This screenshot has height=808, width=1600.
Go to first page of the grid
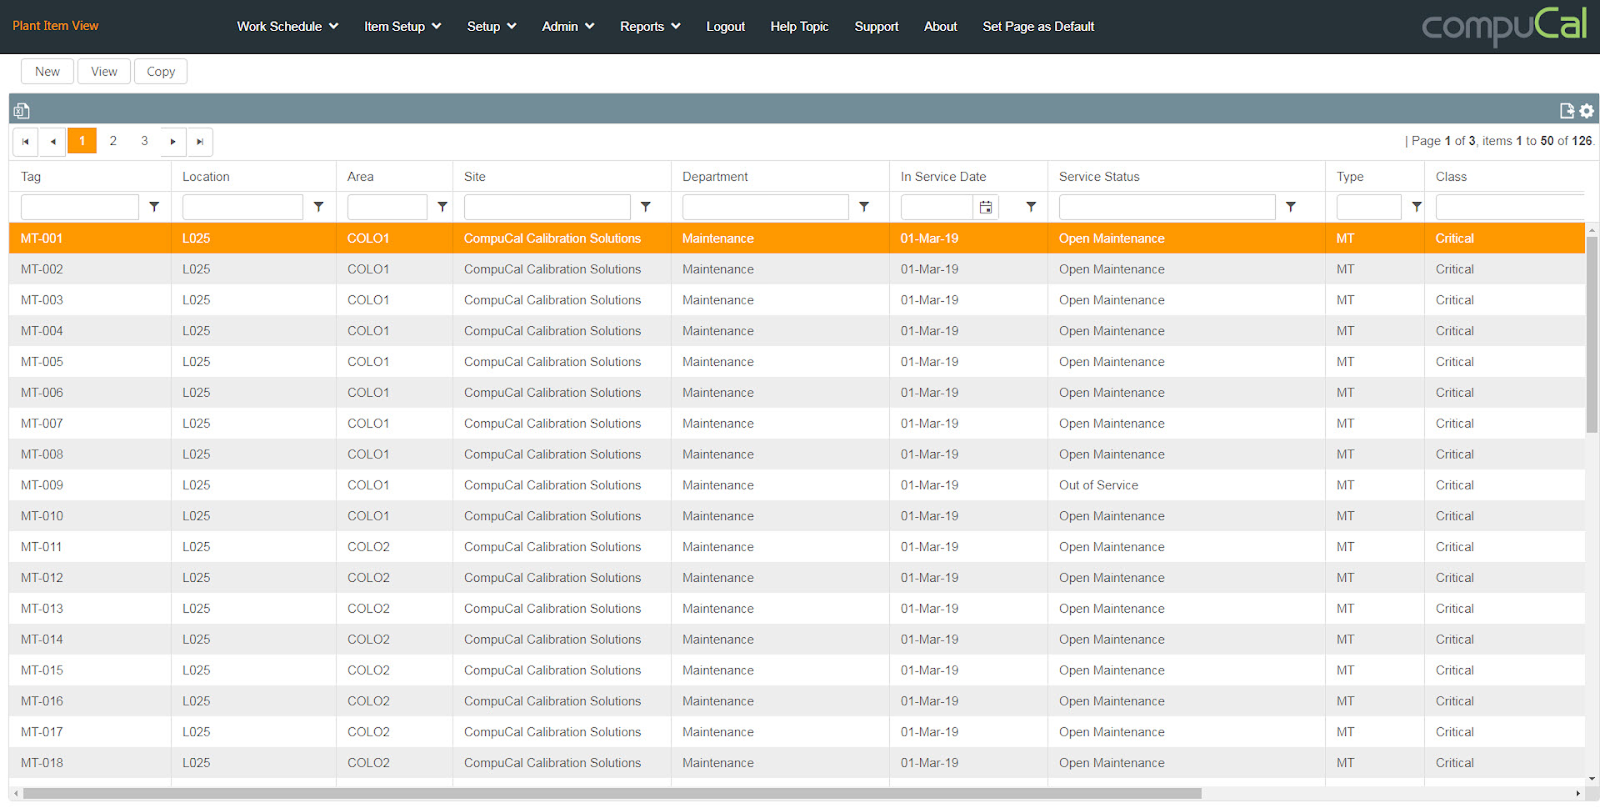click(25, 142)
